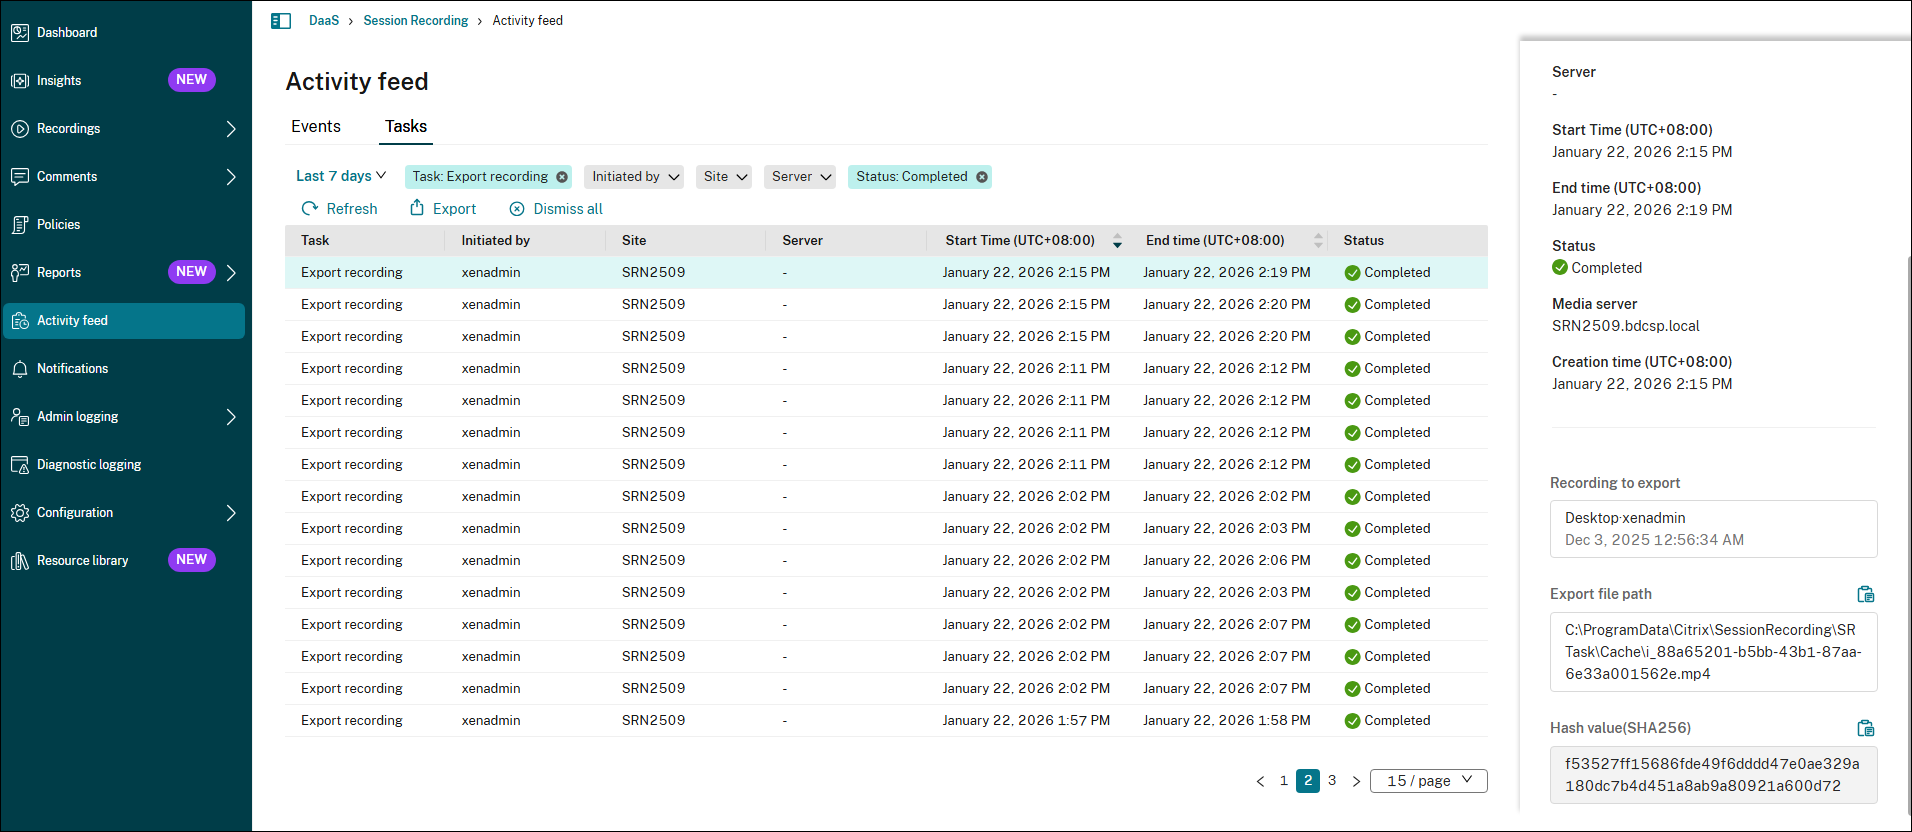This screenshot has width=1912, height=832.
Task: Change the 15 / page dropdown
Action: coord(1429,781)
